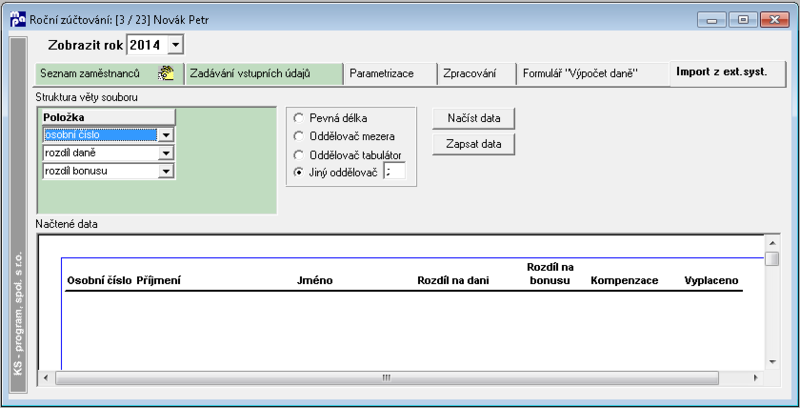Expand the osobní číslo dropdown
The width and height of the screenshot is (800, 408).
click(x=166, y=135)
